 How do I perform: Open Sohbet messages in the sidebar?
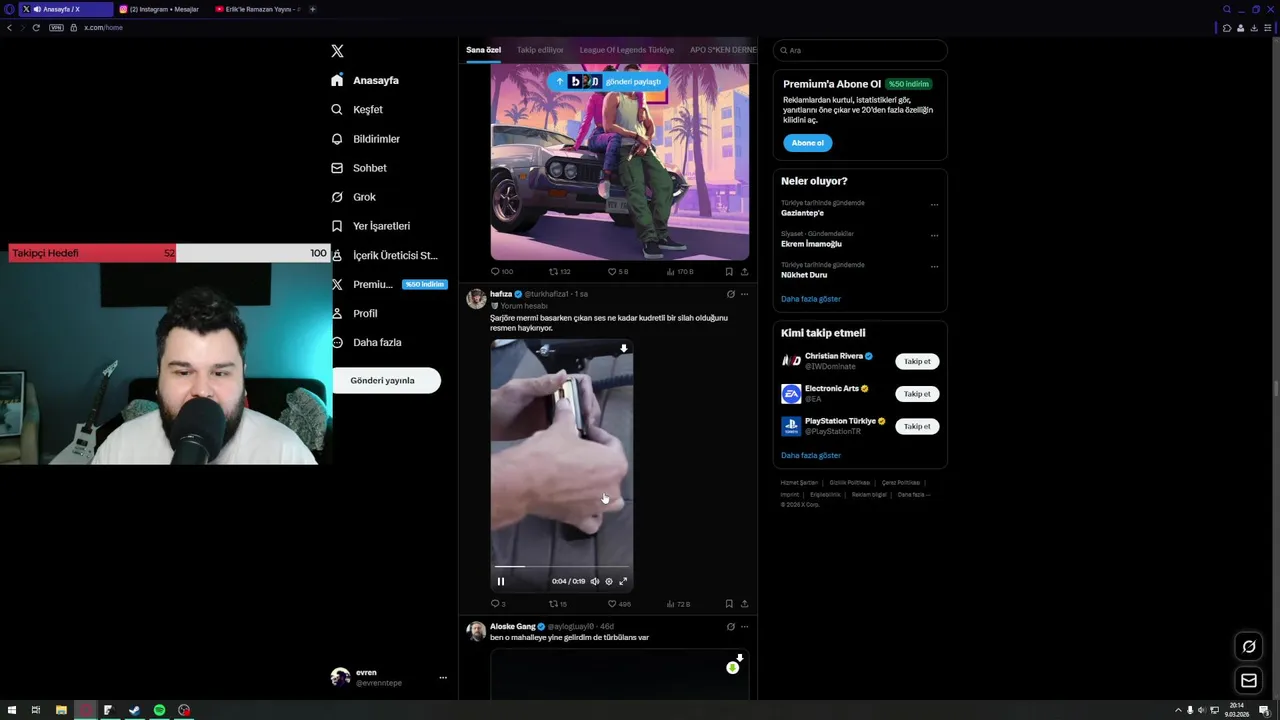click(x=359, y=168)
